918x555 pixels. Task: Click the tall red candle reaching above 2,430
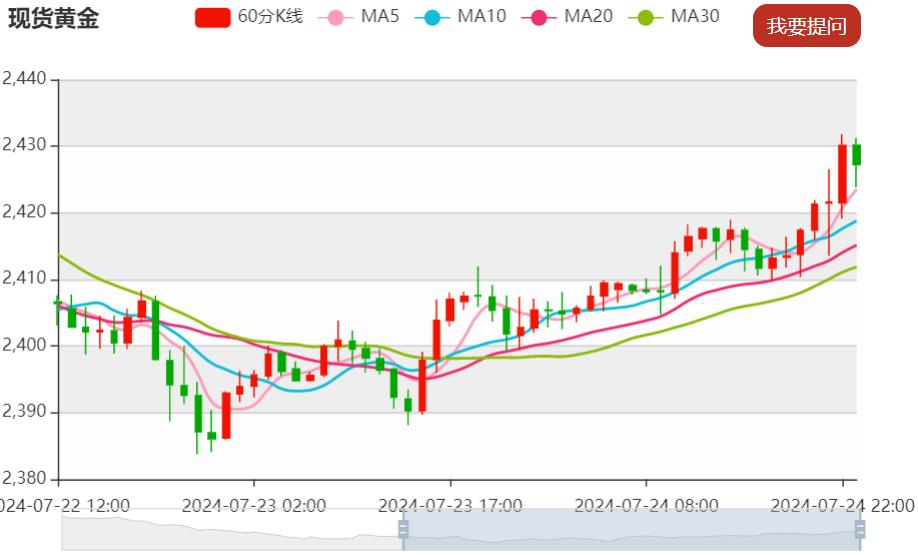[842, 174]
